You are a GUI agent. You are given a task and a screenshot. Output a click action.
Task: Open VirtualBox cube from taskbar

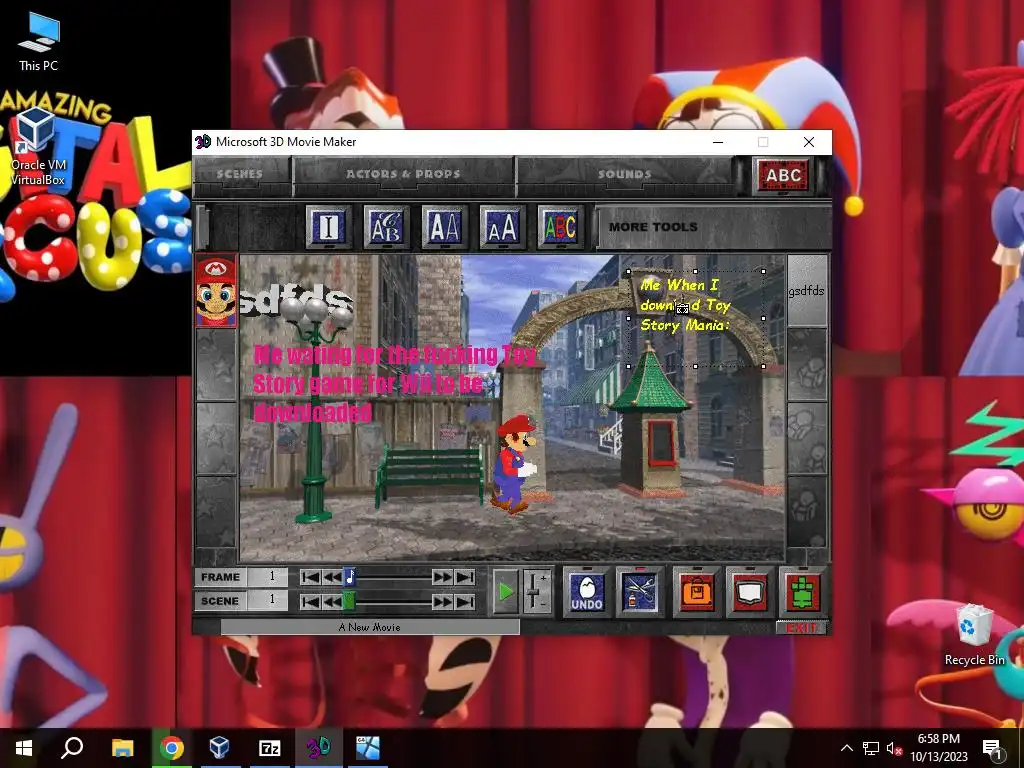pos(220,748)
